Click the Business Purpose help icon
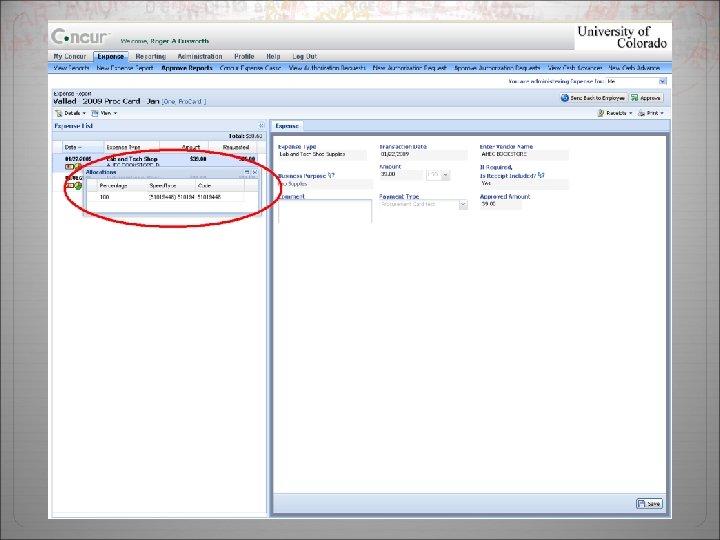Viewport: 720px width, 540px height. pyautogui.click(x=331, y=175)
